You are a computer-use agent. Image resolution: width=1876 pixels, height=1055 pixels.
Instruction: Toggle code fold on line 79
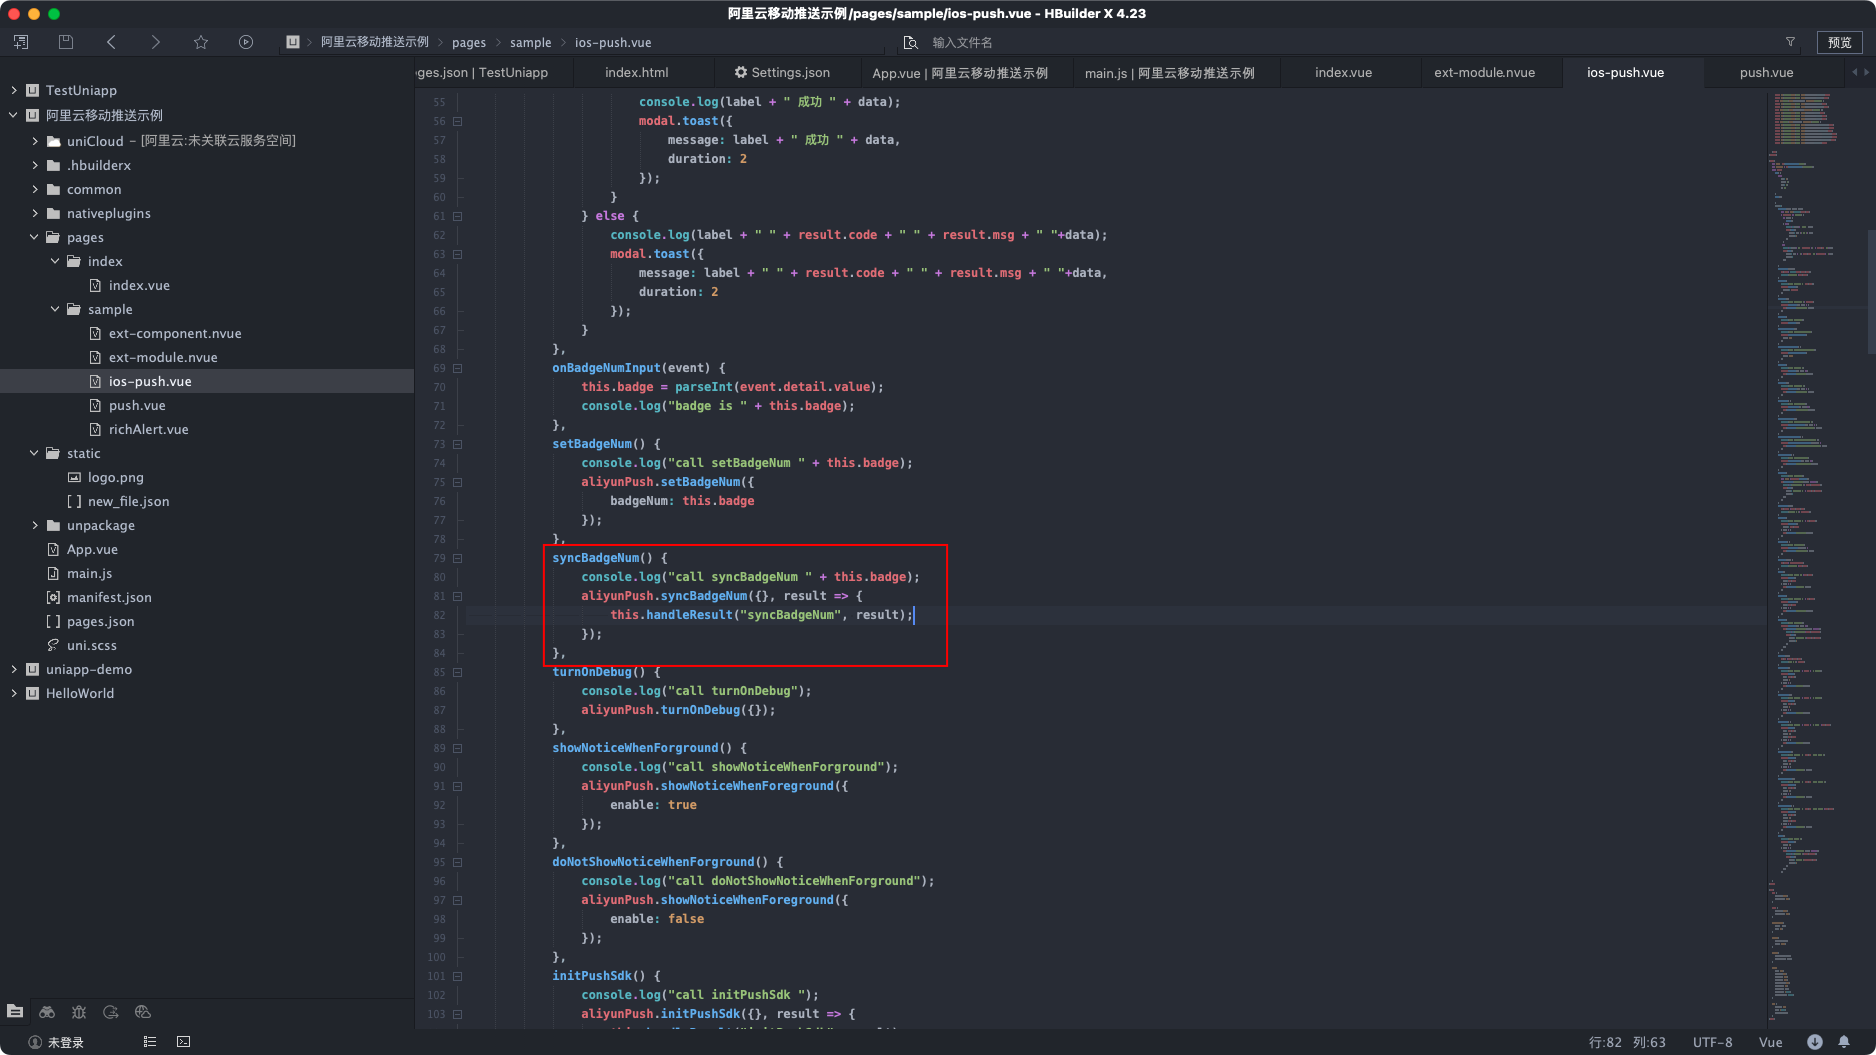click(458, 558)
